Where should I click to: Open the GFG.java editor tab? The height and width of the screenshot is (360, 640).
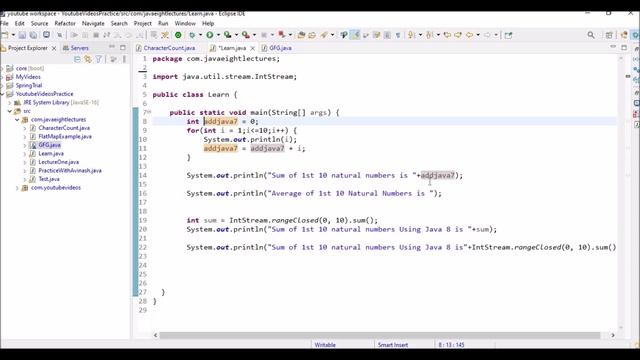pos(277,48)
